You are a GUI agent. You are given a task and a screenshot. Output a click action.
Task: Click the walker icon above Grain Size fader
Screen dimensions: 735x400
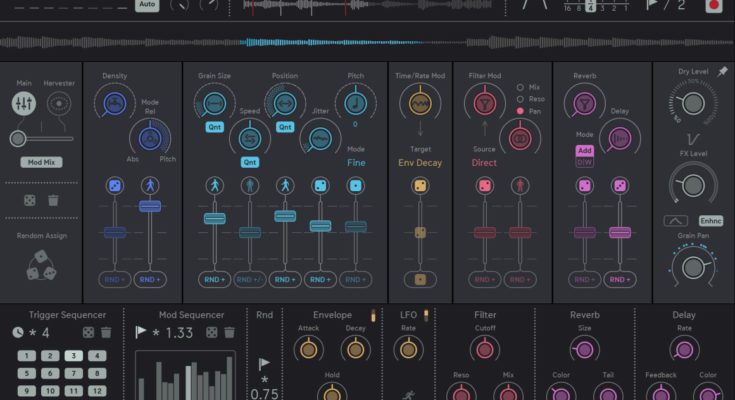click(x=214, y=185)
